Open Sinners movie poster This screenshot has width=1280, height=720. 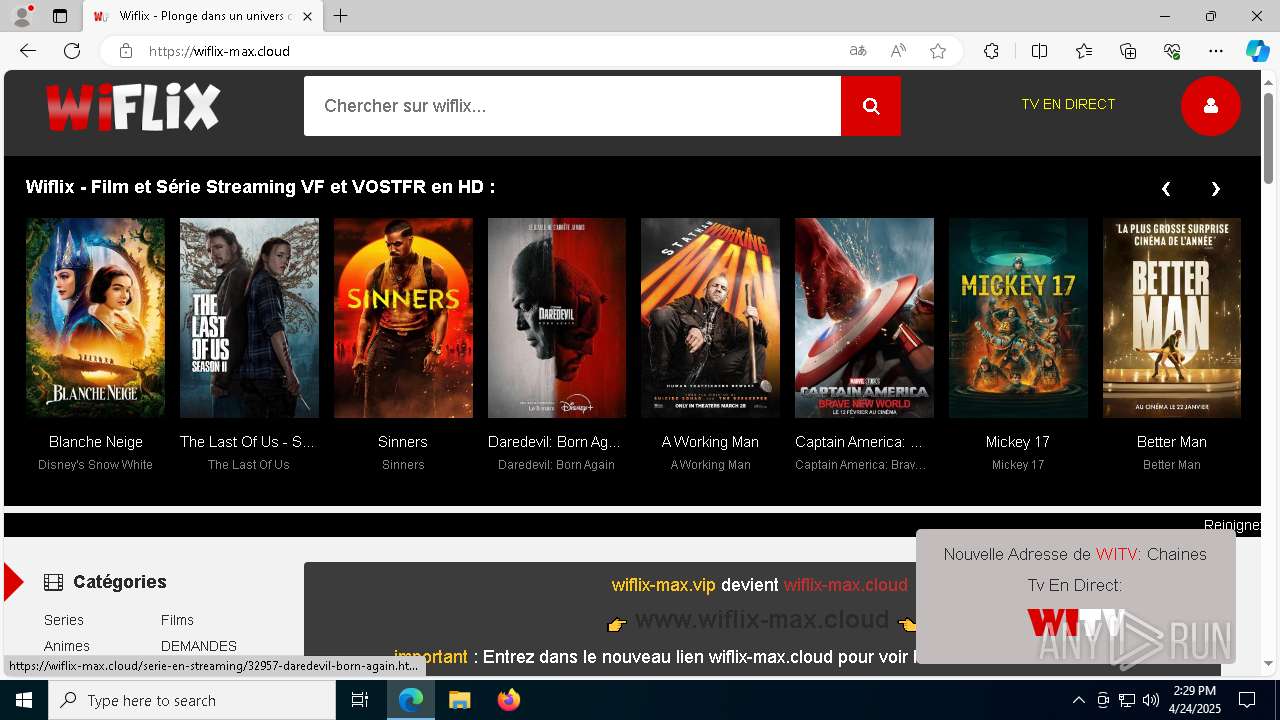[403, 318]
